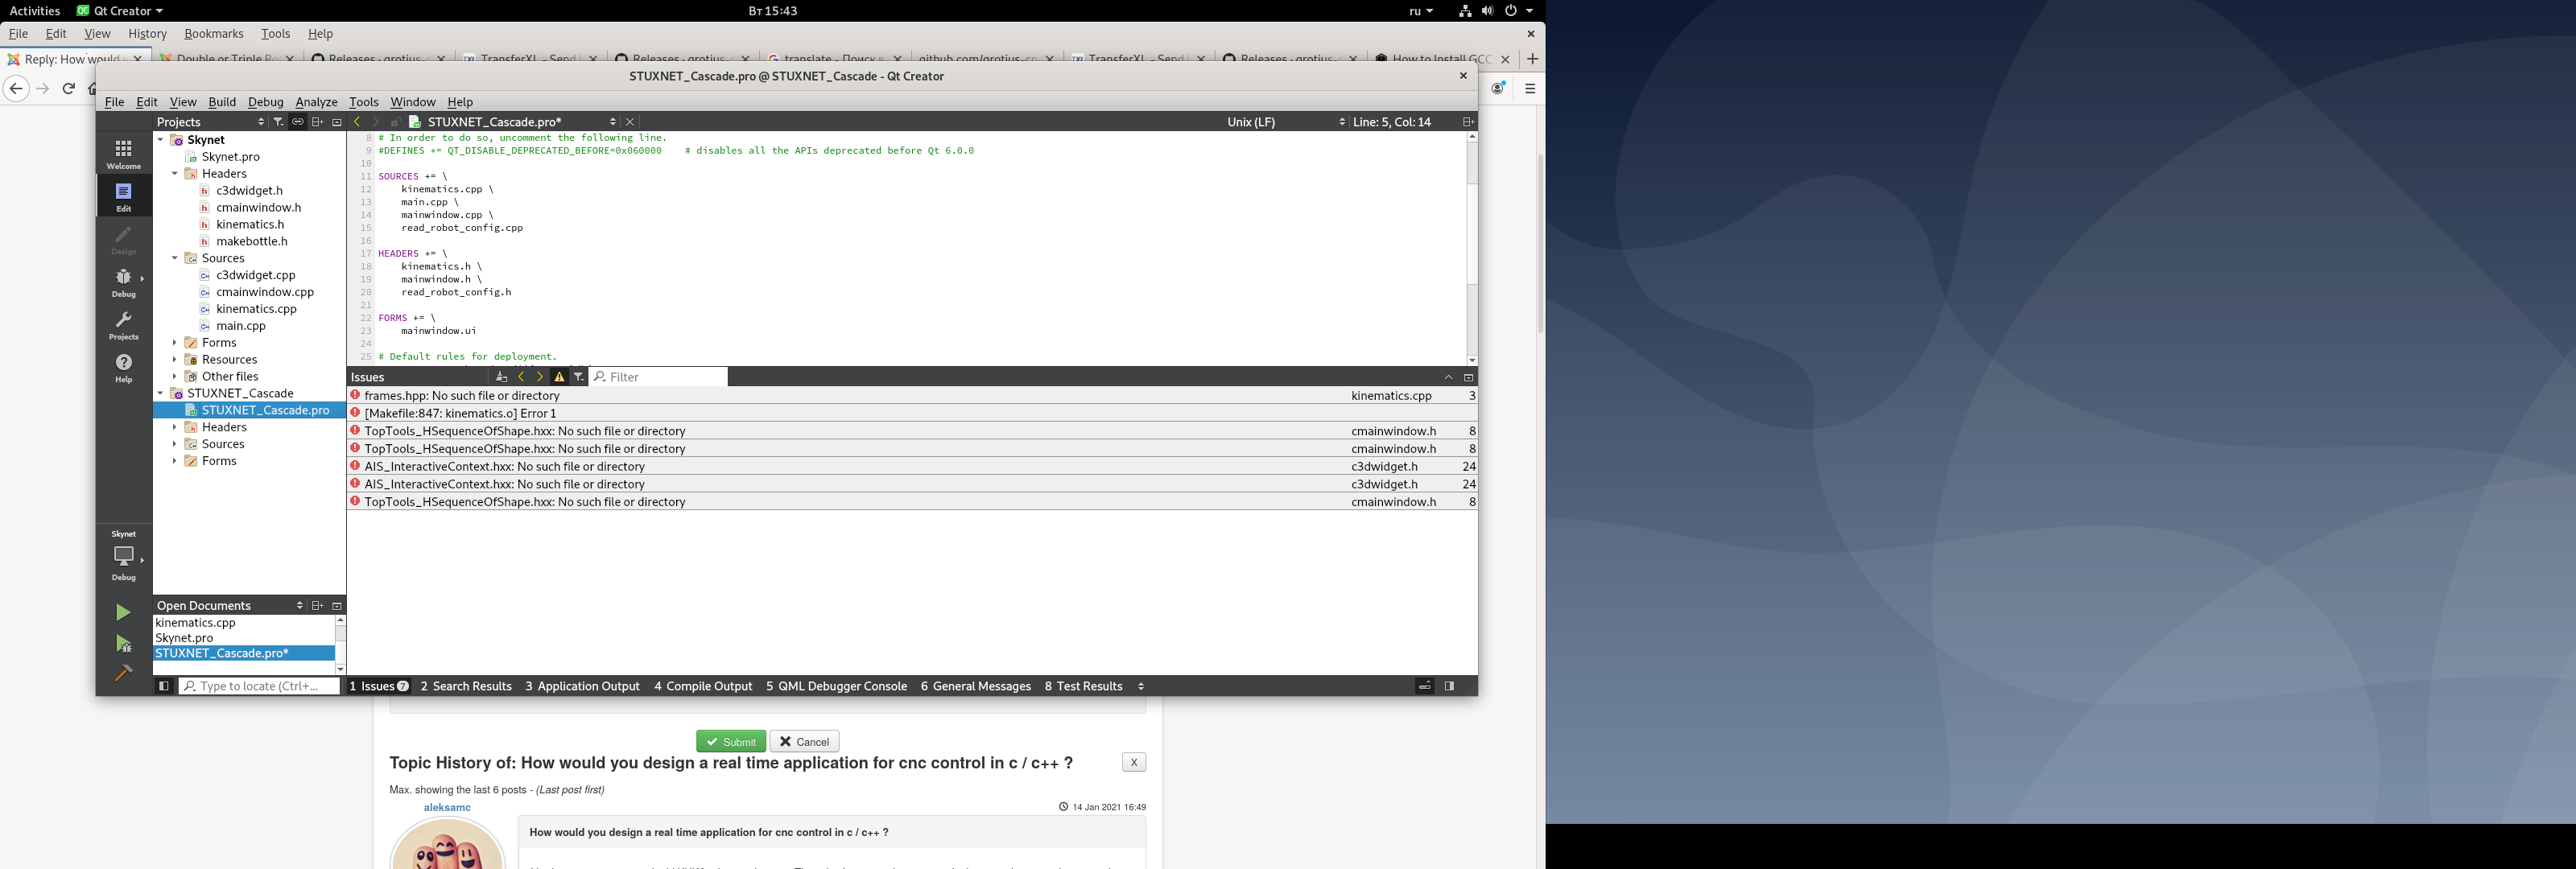Open the Build menu in Qt Creator
The height and width of the screenshot is (869, 2576).
coord(222,102)
